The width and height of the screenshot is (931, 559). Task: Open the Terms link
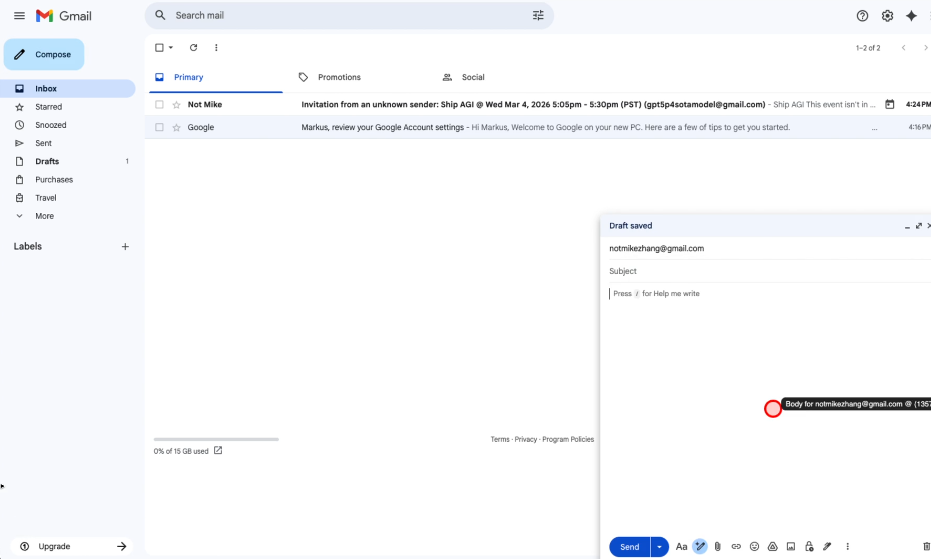point(500,440)
